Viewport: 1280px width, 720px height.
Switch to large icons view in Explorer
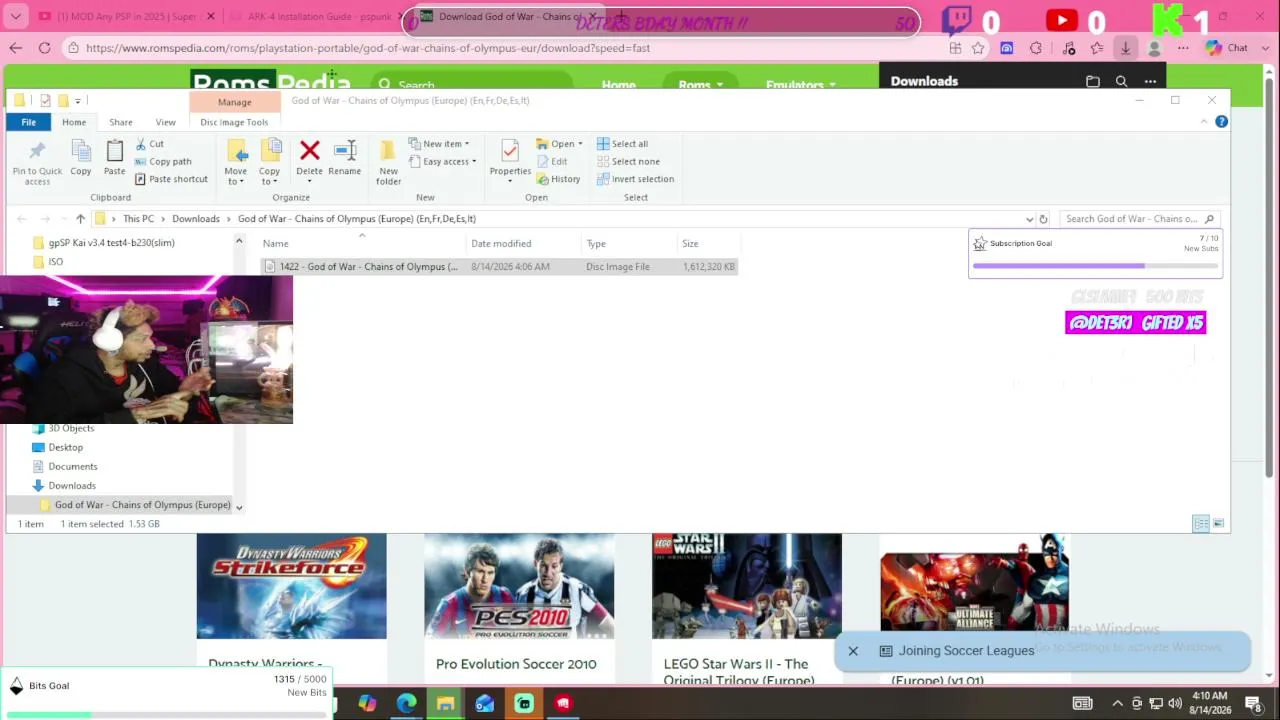(x=1218, y=524)
